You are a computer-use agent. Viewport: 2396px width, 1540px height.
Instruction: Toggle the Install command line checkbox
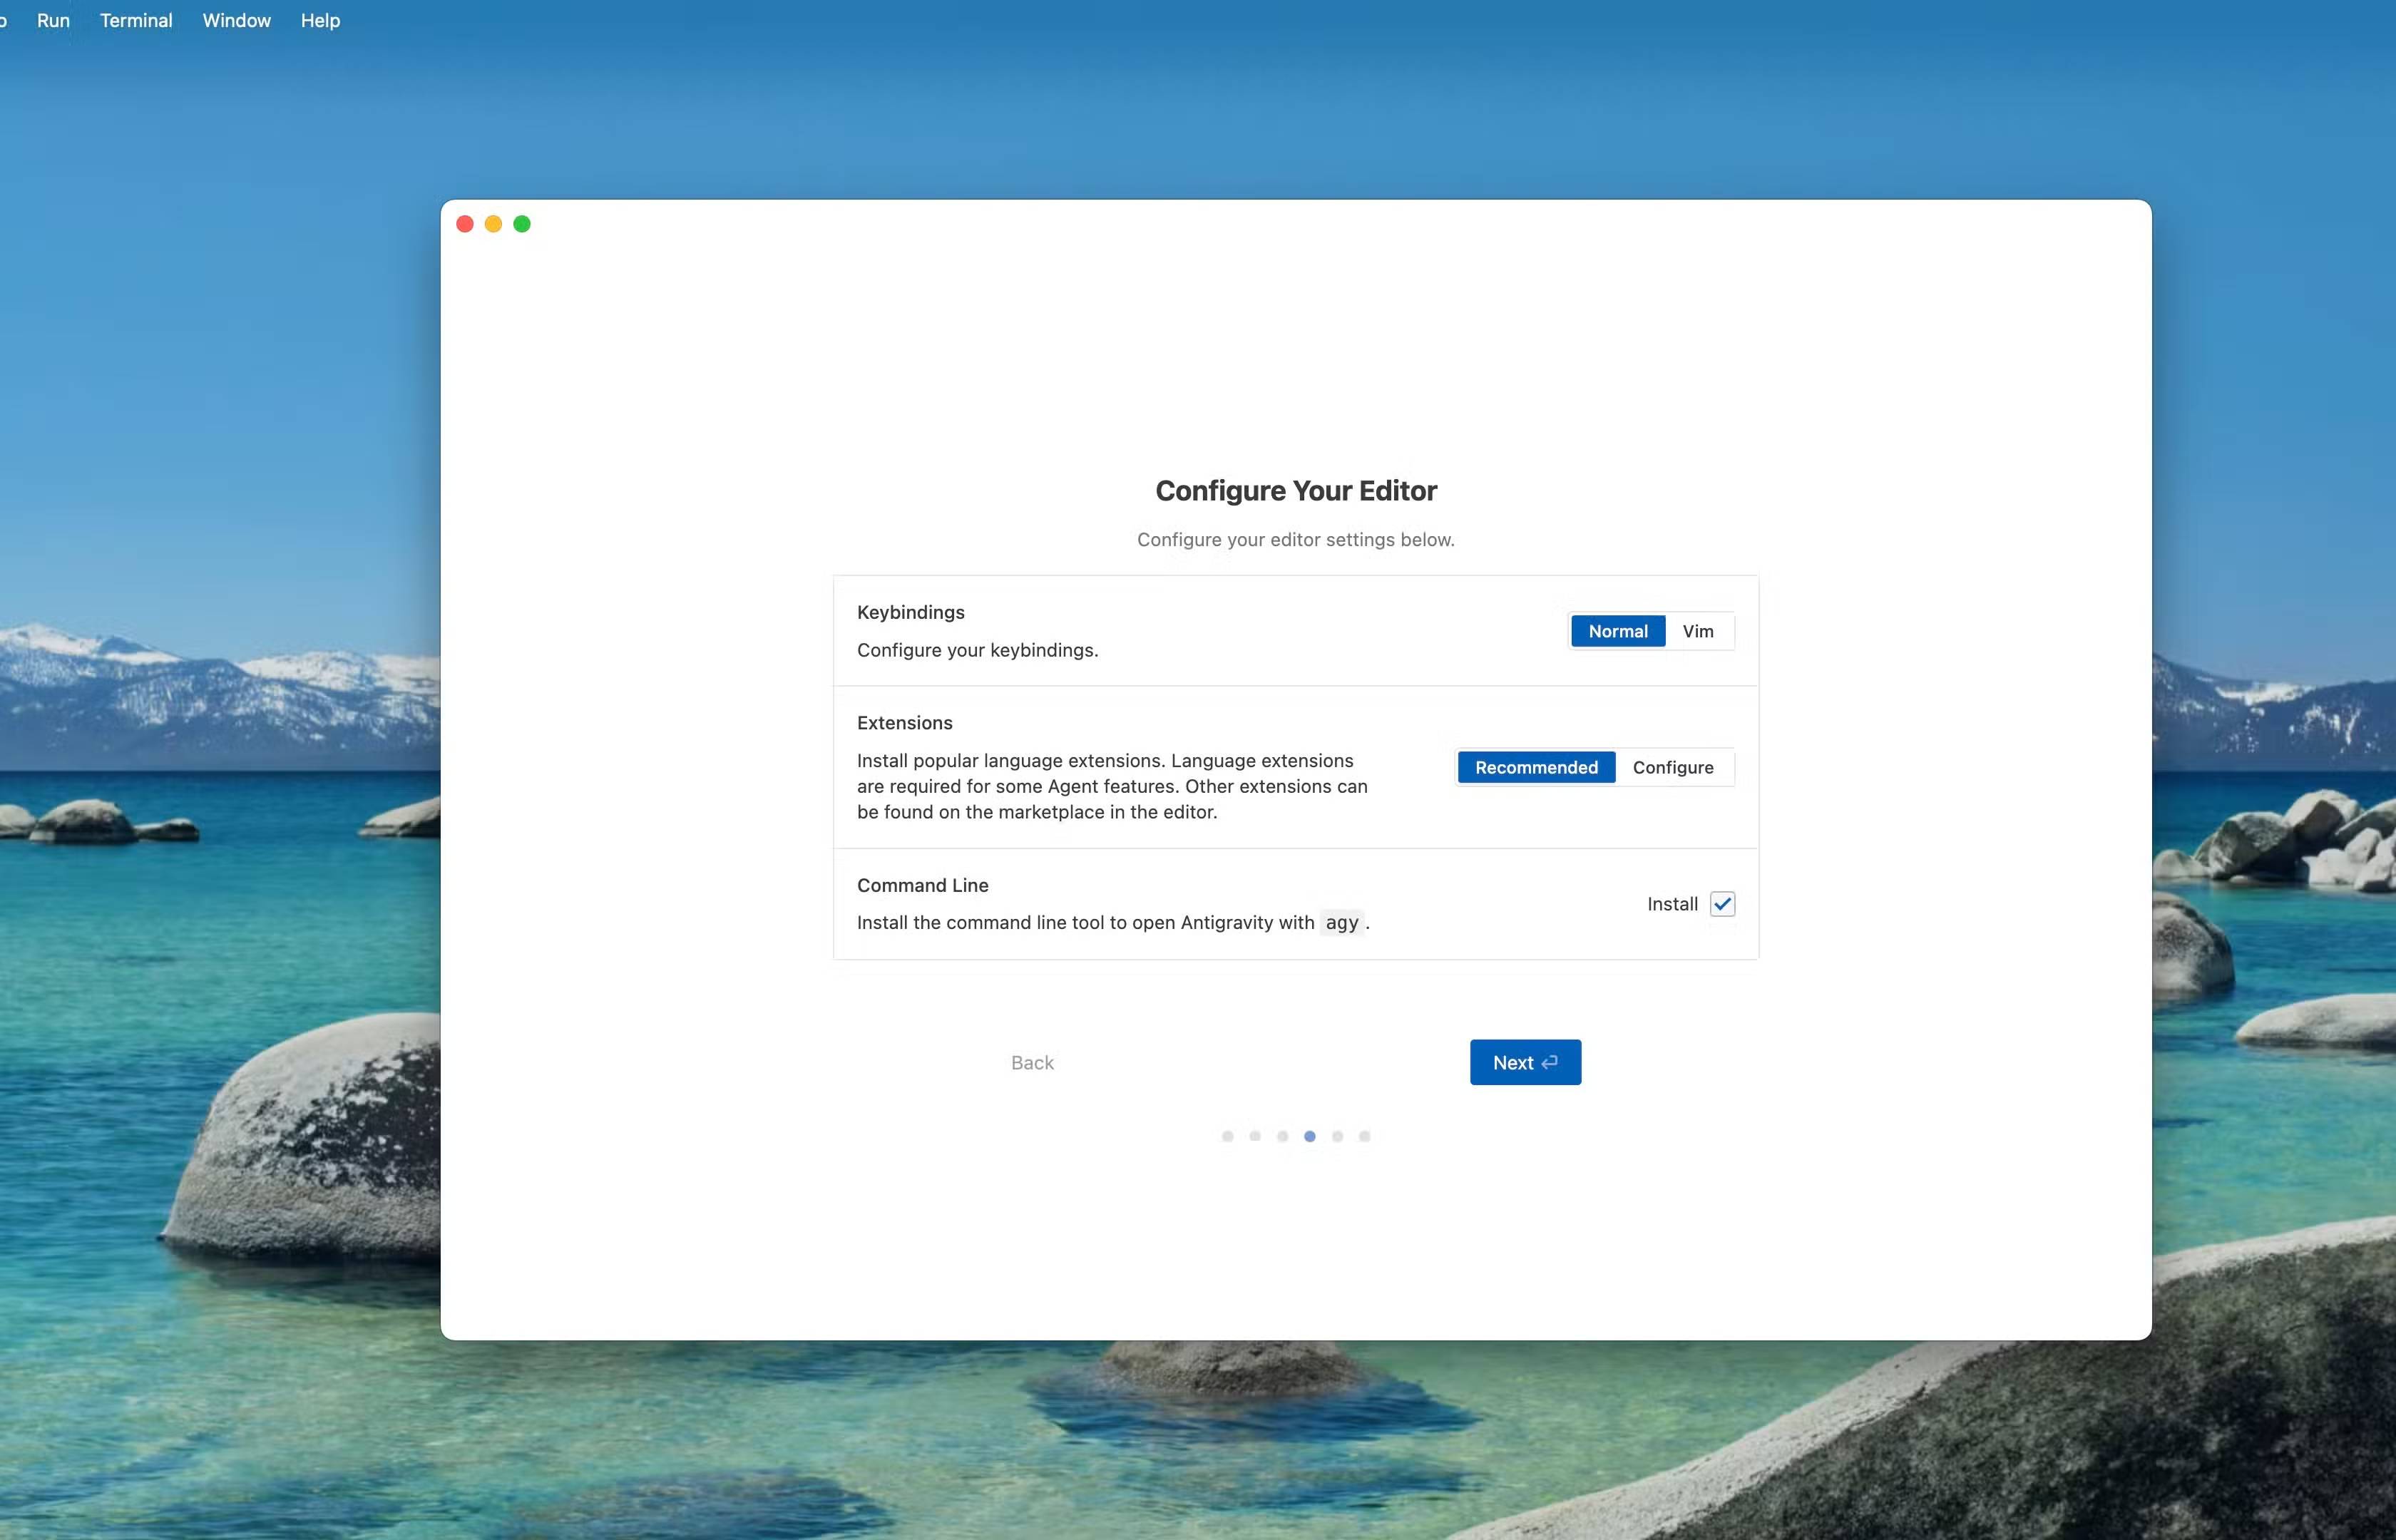click(x=1721, y=904)
